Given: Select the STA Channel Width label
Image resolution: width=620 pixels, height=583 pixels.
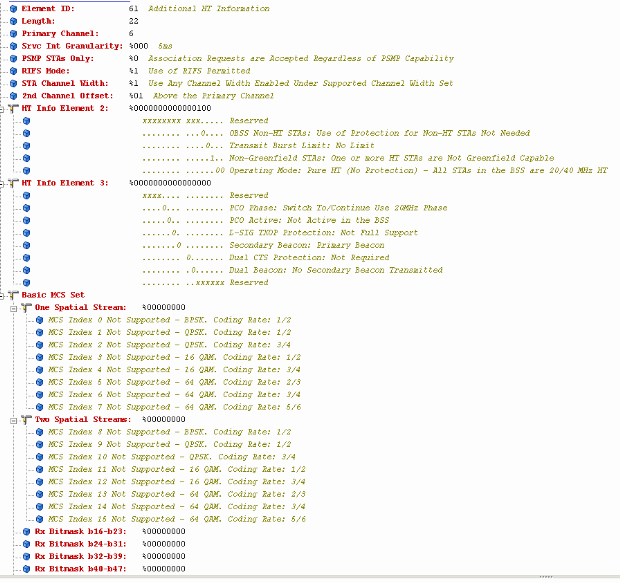Looking at the screenshot, I should point(65,83).
